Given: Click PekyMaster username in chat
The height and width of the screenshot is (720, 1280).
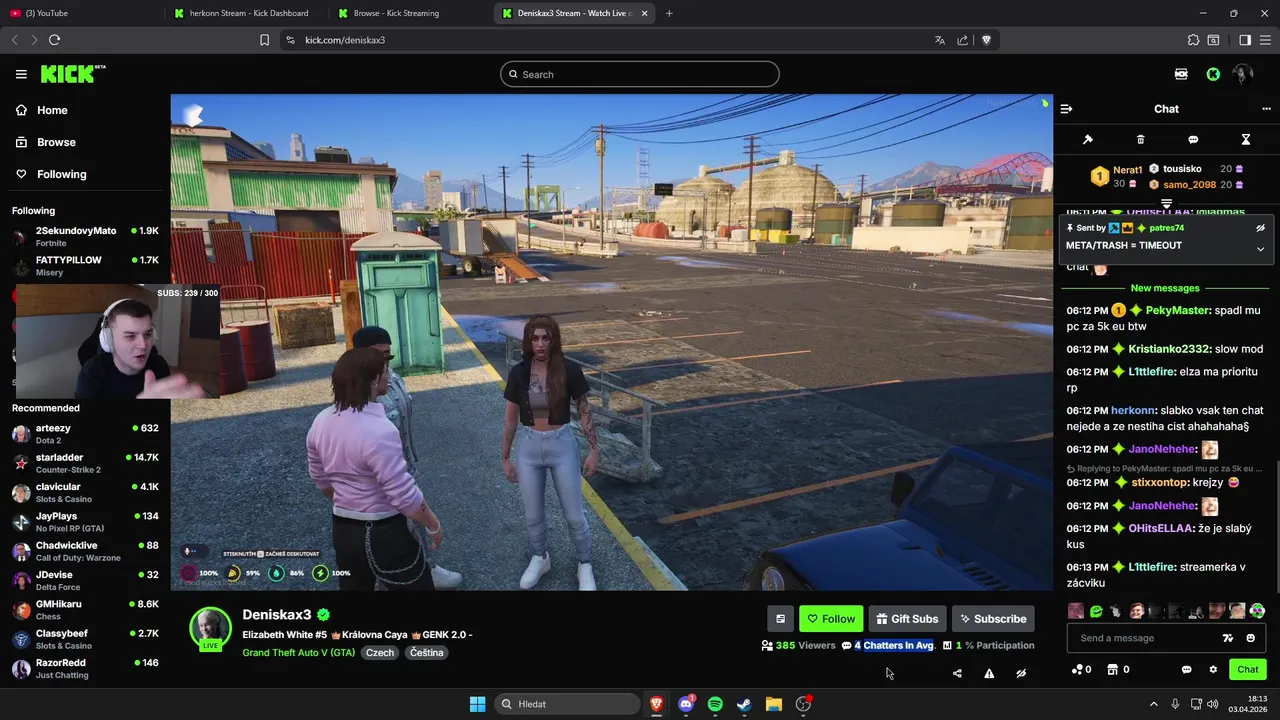Looking at the screenshot, I should (x=1177, y=311).
